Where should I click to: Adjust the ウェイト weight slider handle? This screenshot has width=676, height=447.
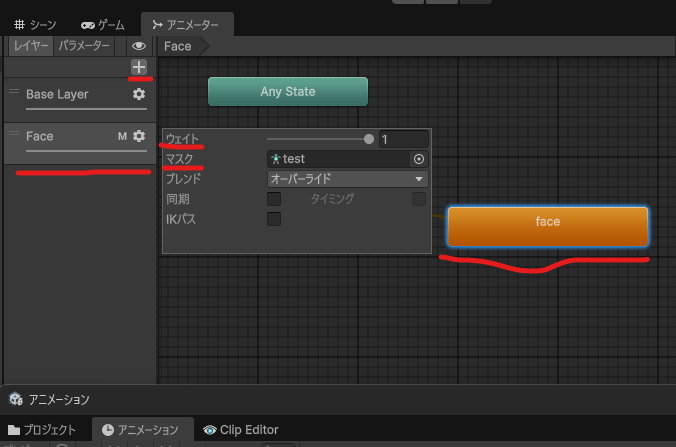369,139
